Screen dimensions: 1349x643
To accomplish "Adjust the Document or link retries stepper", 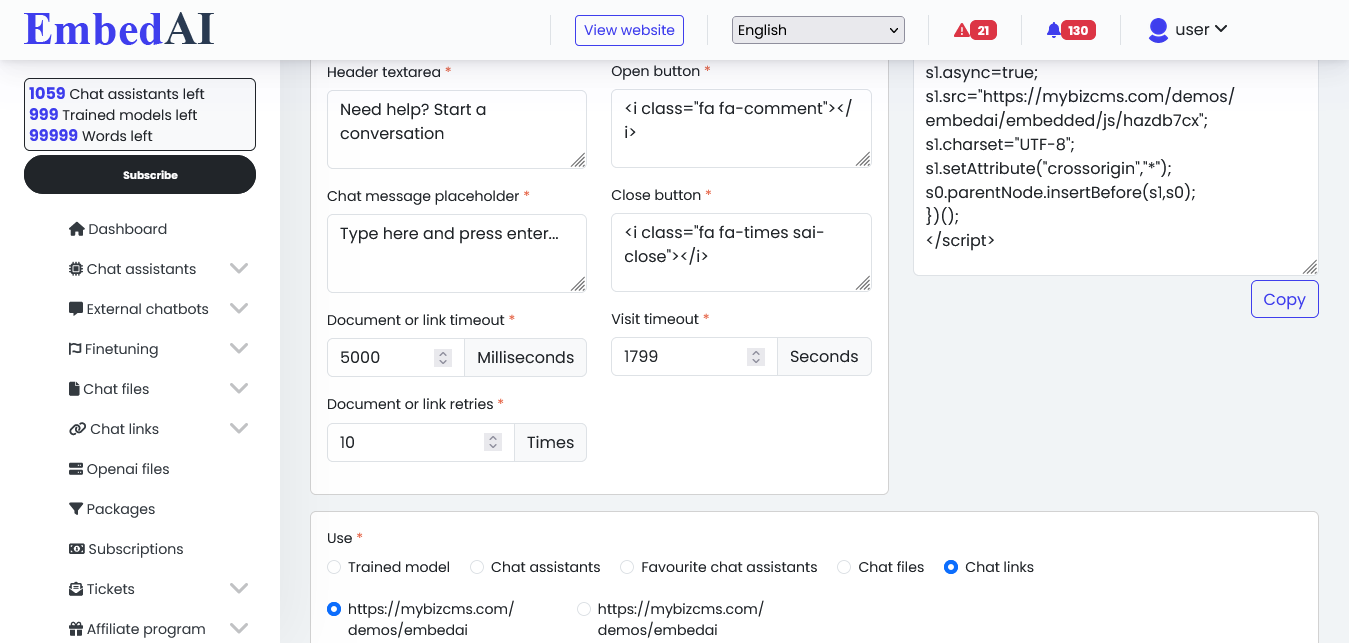I will pyautogui.click(x=492, y=442).
